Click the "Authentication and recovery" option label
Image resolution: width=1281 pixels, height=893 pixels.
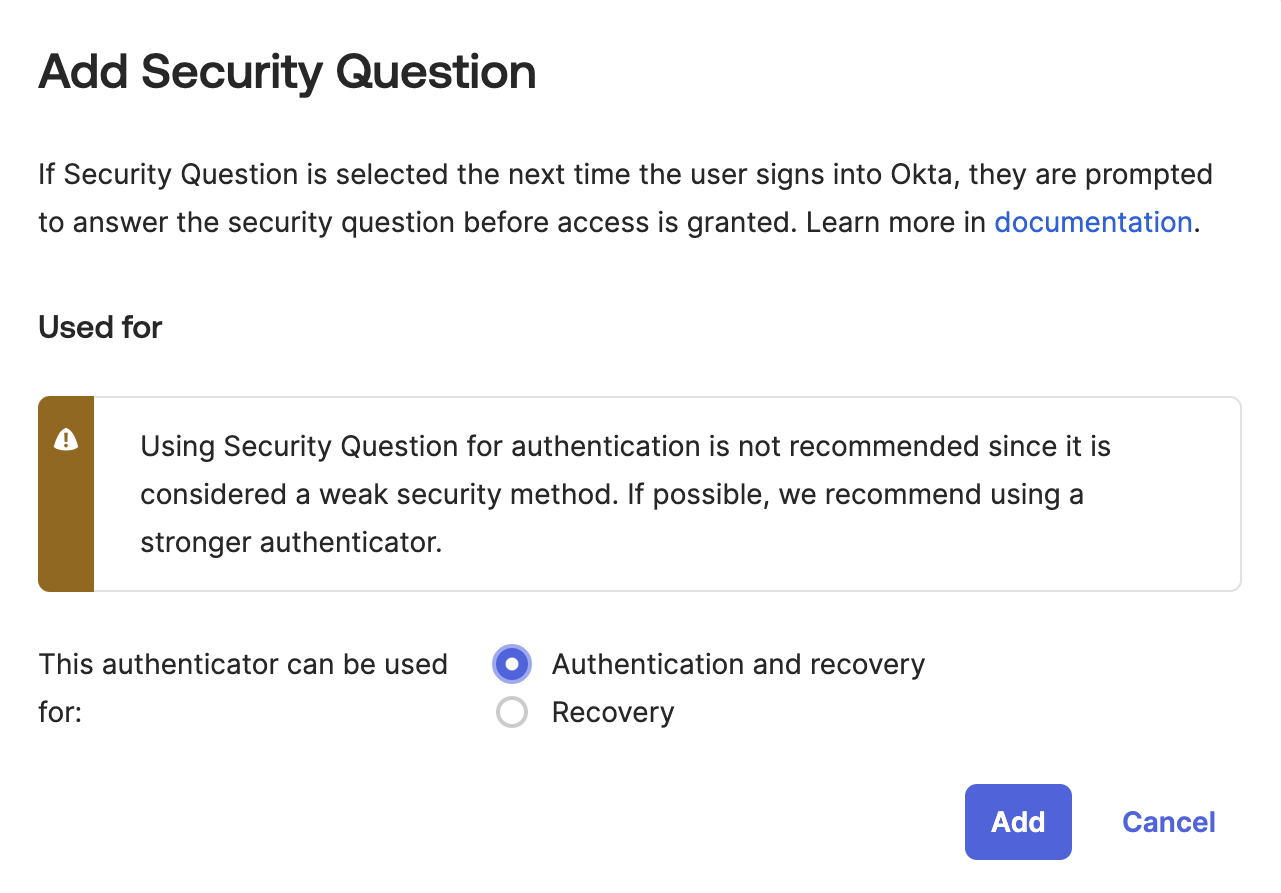(738, 665)
